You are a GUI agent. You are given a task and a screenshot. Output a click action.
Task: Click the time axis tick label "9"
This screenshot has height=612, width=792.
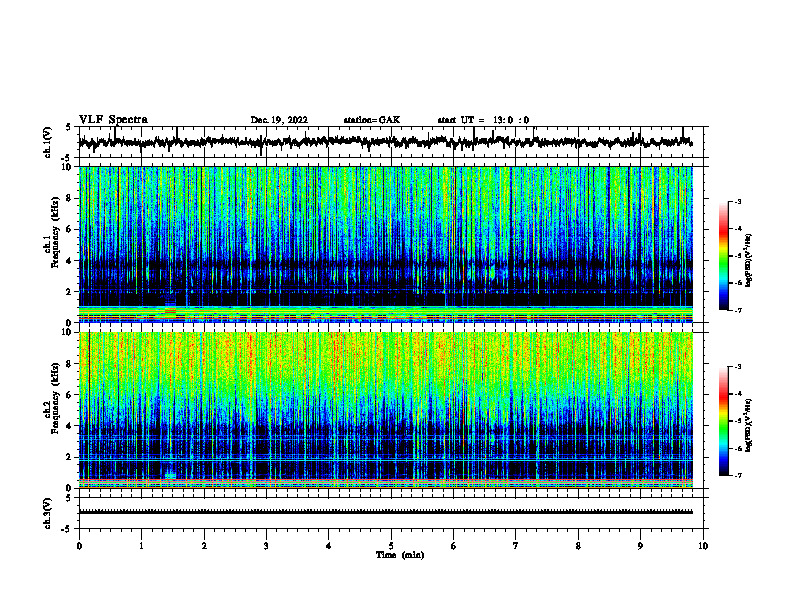click(640, 546)
